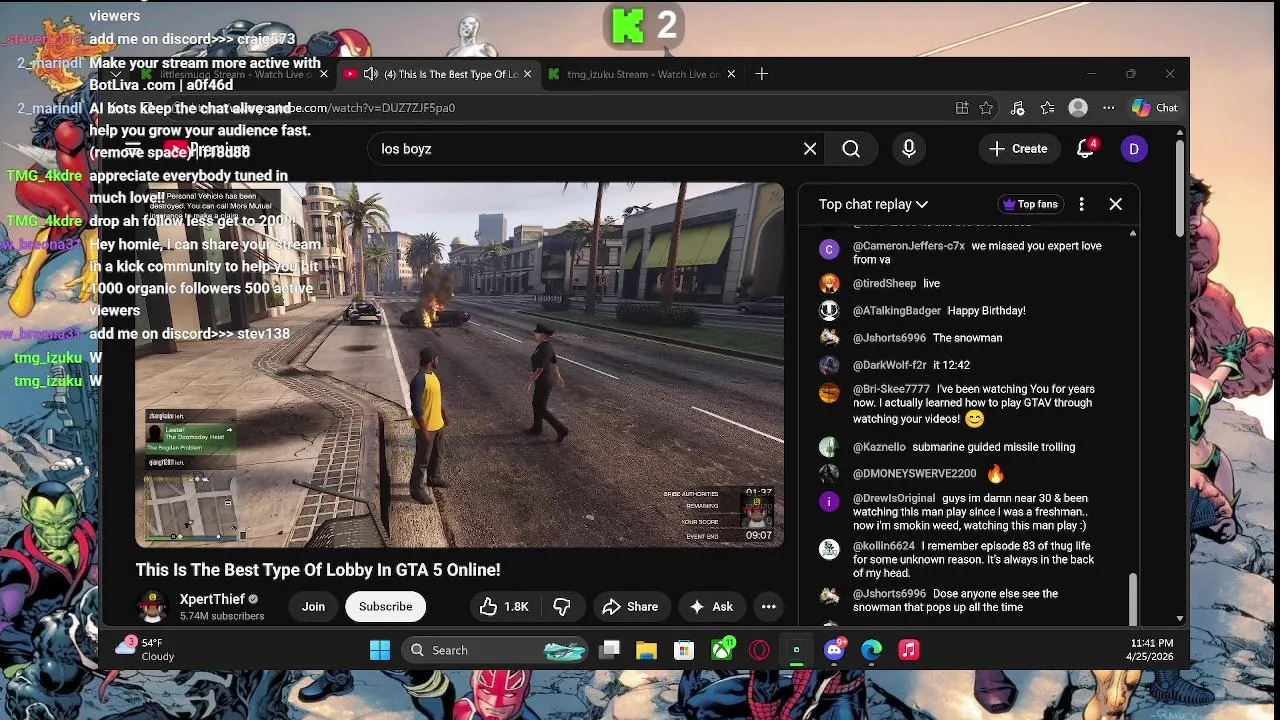Switch to the tmg_izuku Stream browser tab
The height and width of the screenshot is (720, 1280).
pyautogui.click(x=643, y=74)
